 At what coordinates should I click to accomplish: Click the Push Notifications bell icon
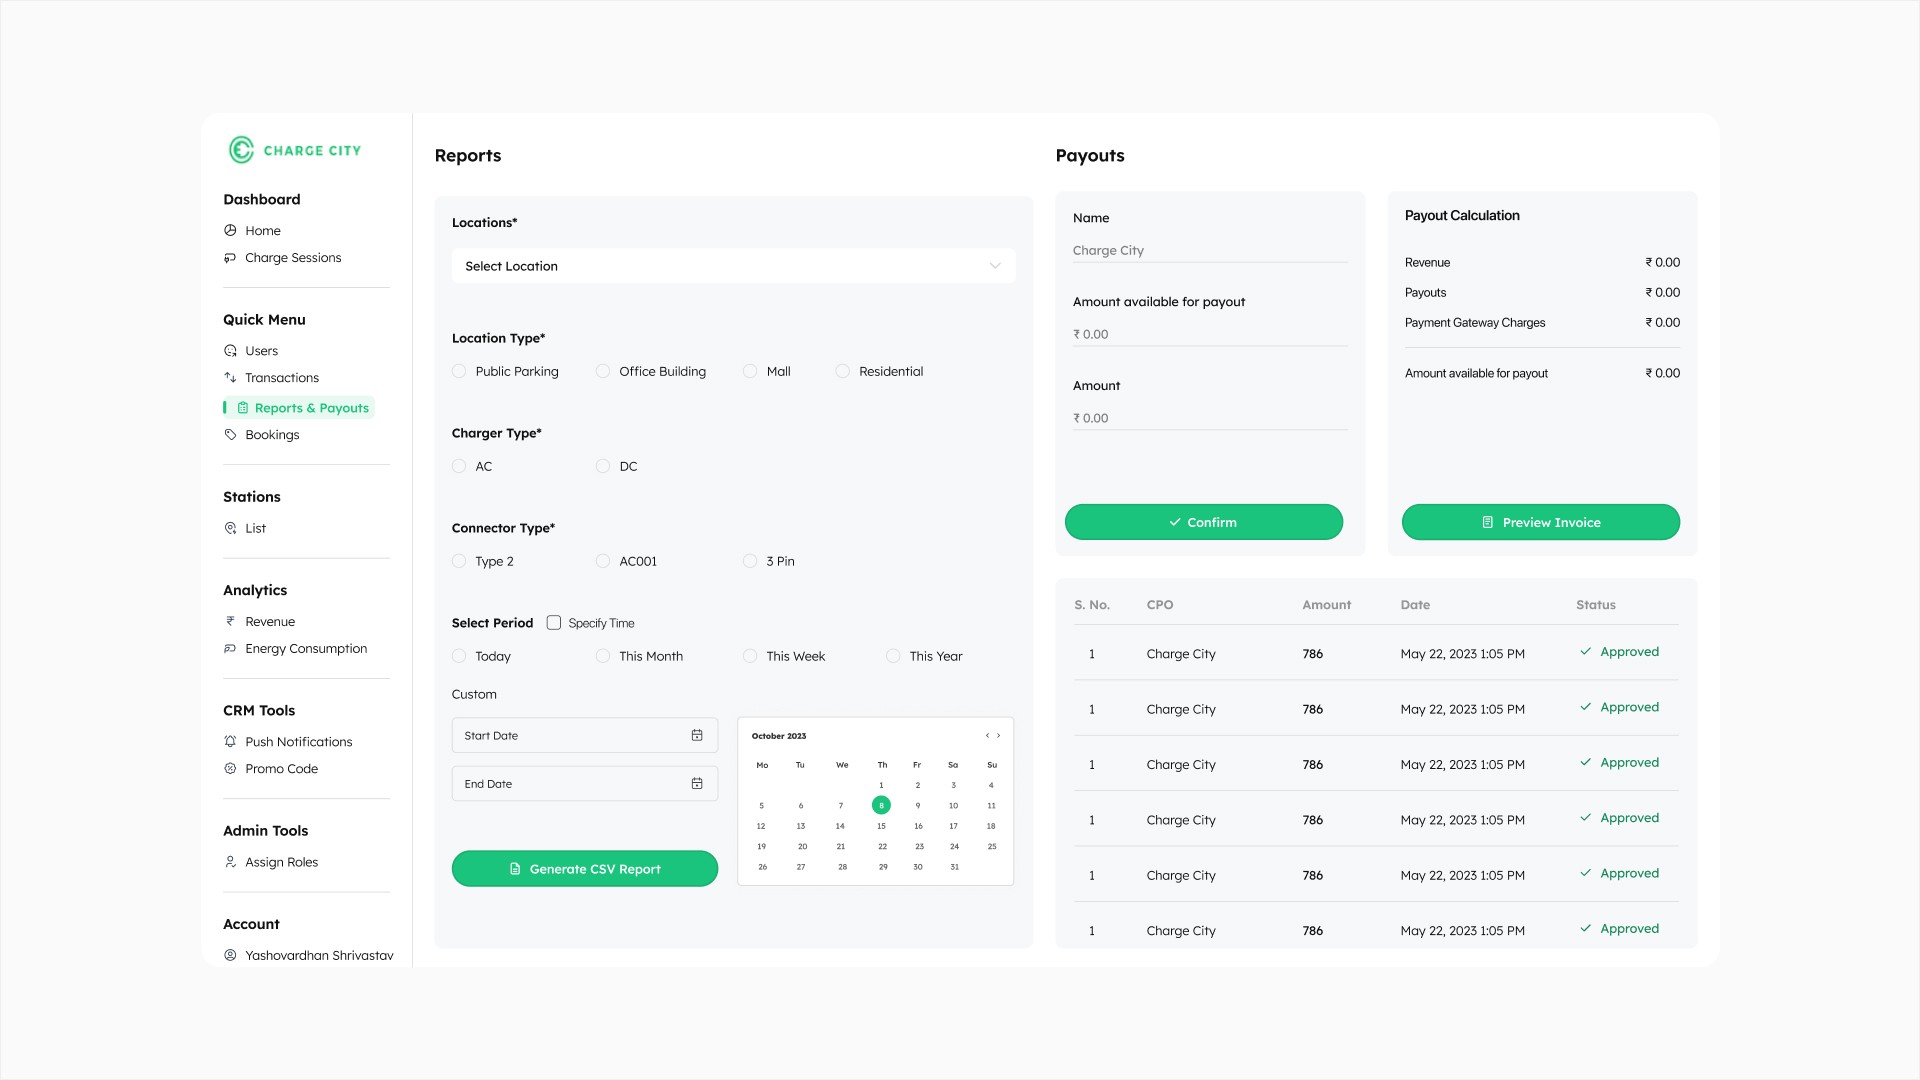[230, 742]
